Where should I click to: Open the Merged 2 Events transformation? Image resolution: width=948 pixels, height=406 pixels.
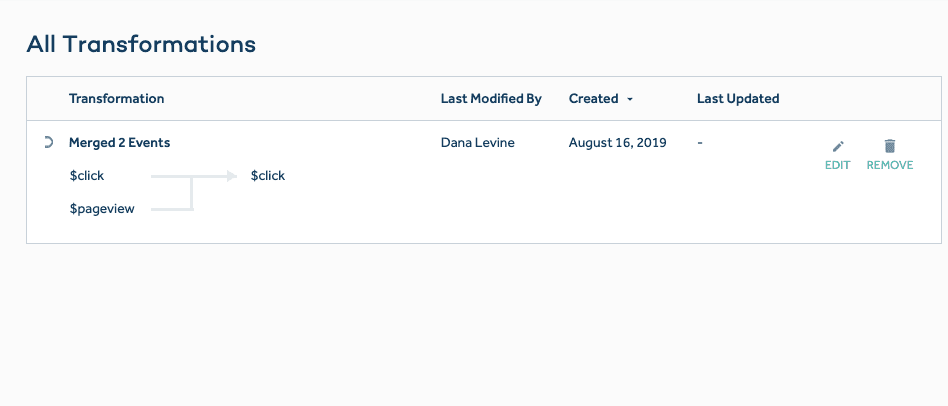click(119, 143)
